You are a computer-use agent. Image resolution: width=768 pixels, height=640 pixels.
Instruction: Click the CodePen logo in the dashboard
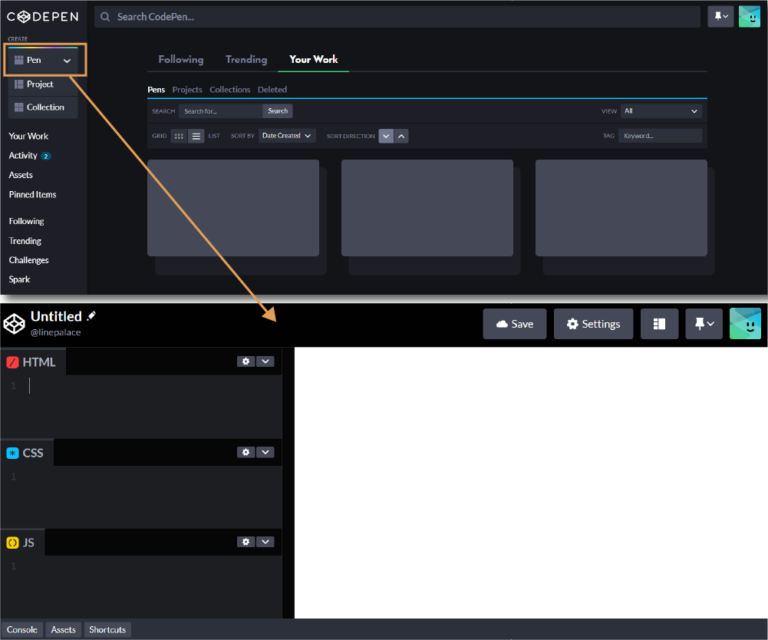click(x=42, y=17)
